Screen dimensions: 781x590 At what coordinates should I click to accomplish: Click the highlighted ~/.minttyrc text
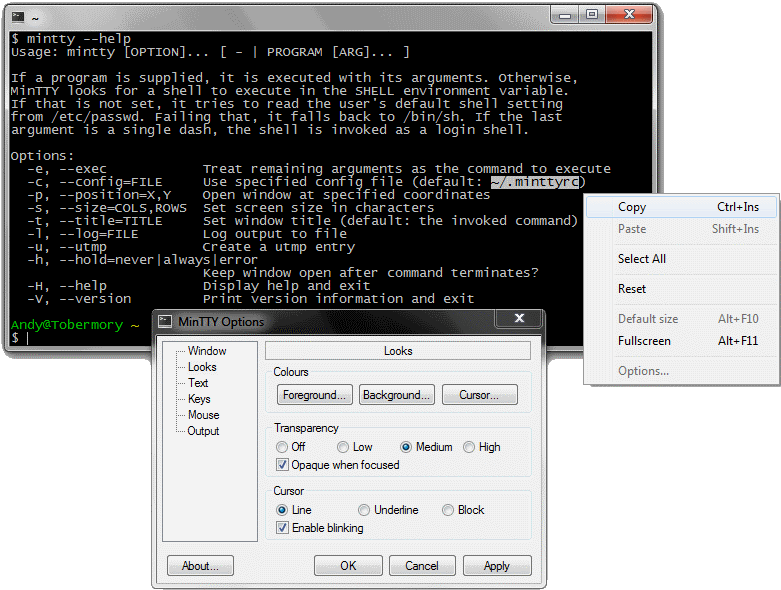click(x=534, y=182)
